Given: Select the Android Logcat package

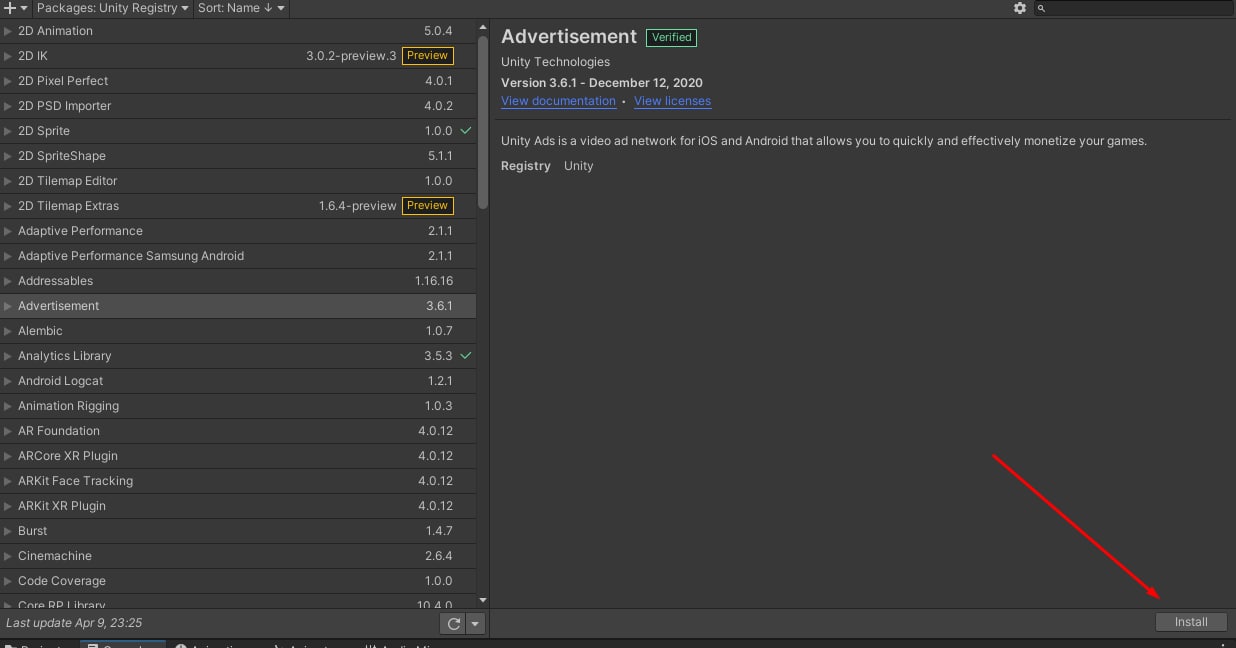Looking at the screenshot, I should [238, 381].
